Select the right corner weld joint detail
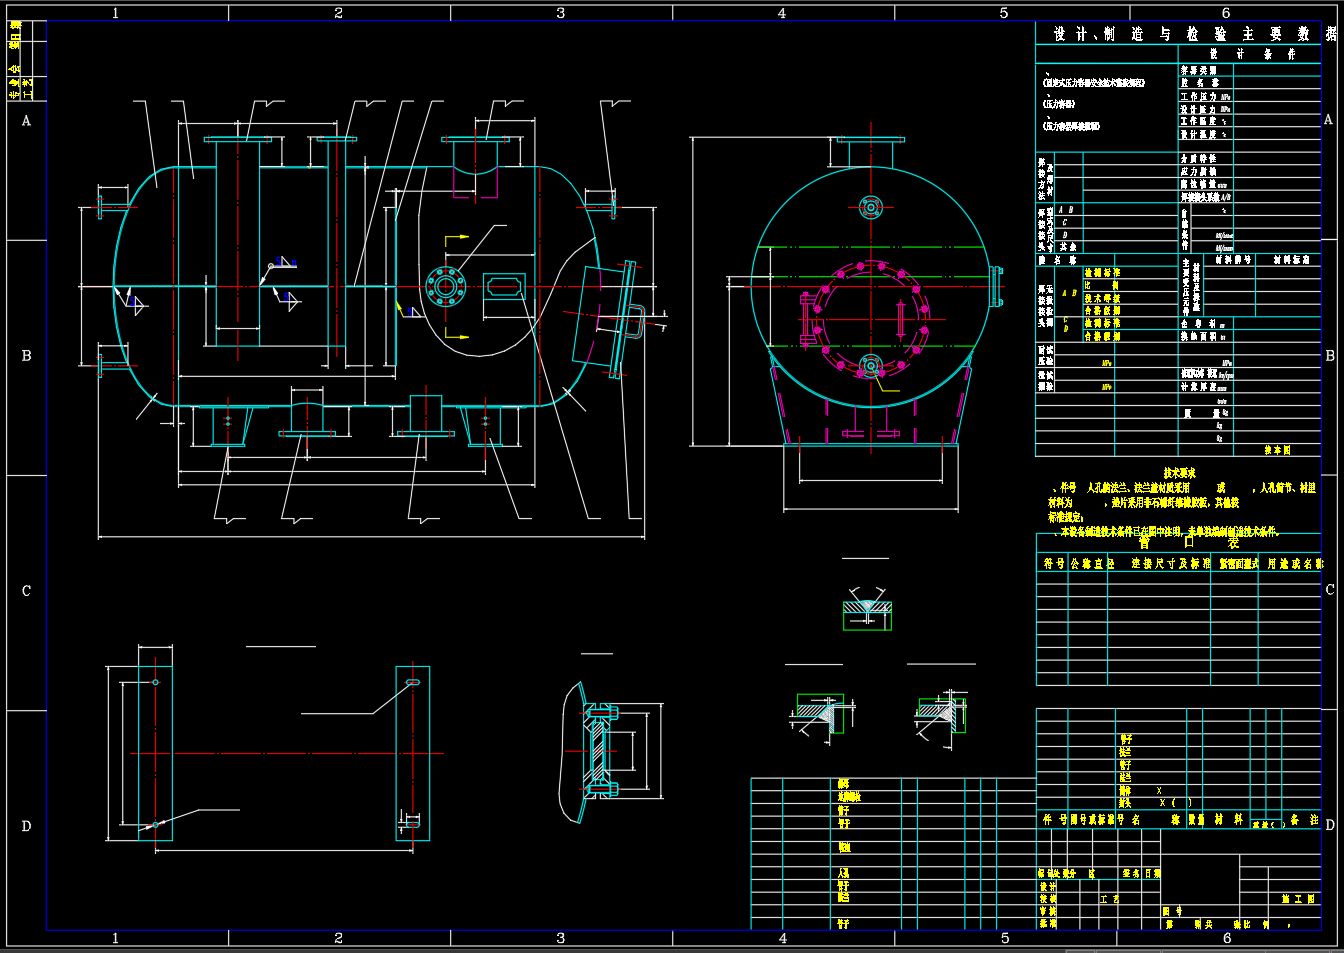Image resolution: width=1344 pixels, height=953 pixels. point(941,713)
